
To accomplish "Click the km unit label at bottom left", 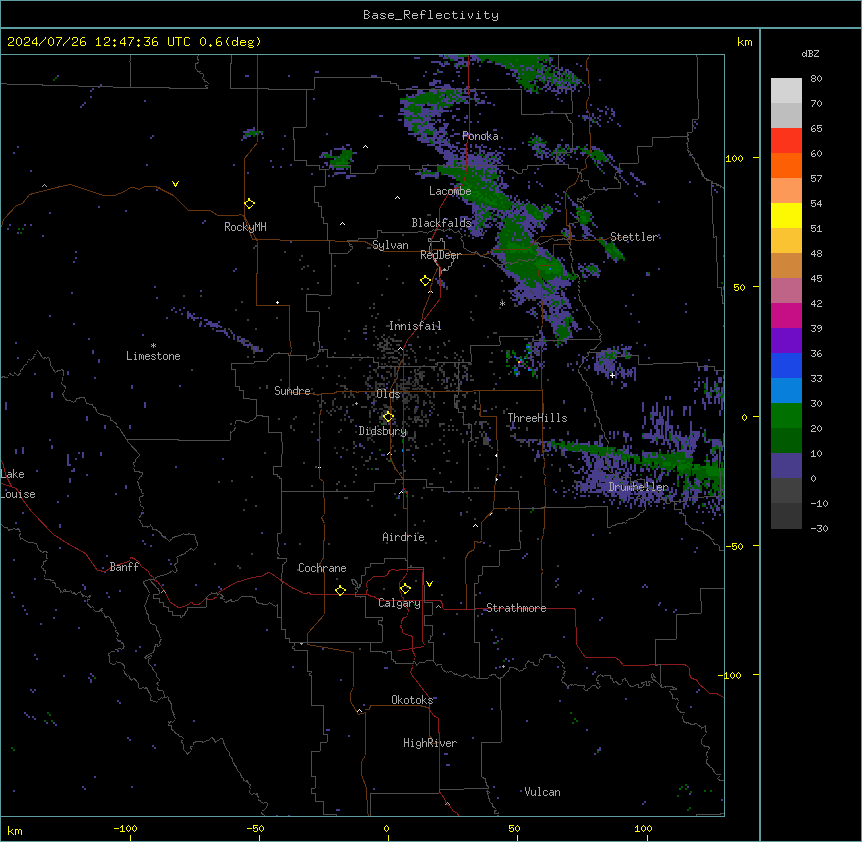I will [x=15, y=830].
